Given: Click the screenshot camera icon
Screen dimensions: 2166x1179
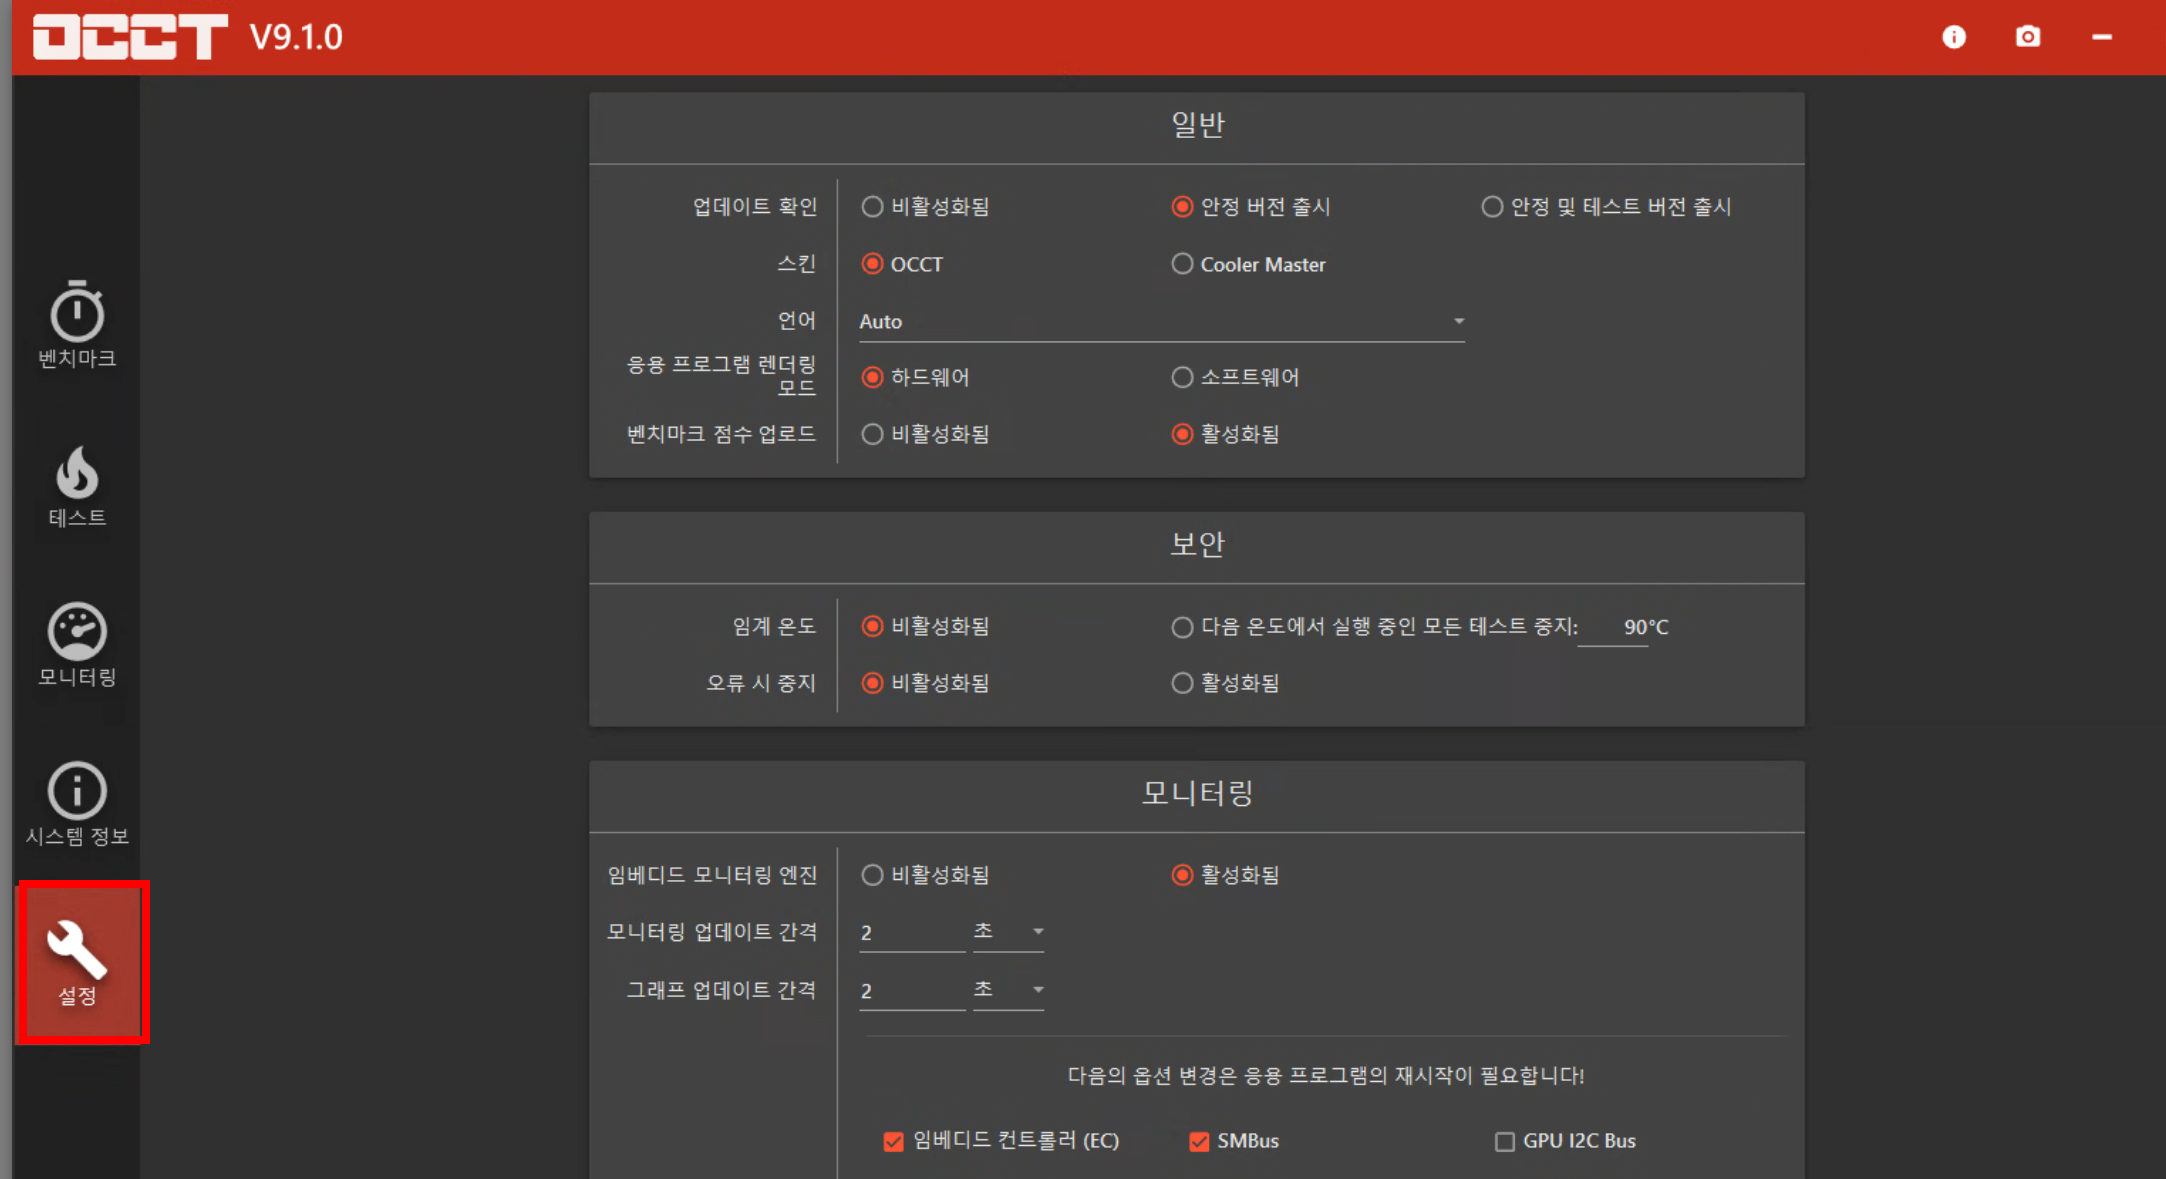Looking at the screenshot, I should click(2027, 37).
